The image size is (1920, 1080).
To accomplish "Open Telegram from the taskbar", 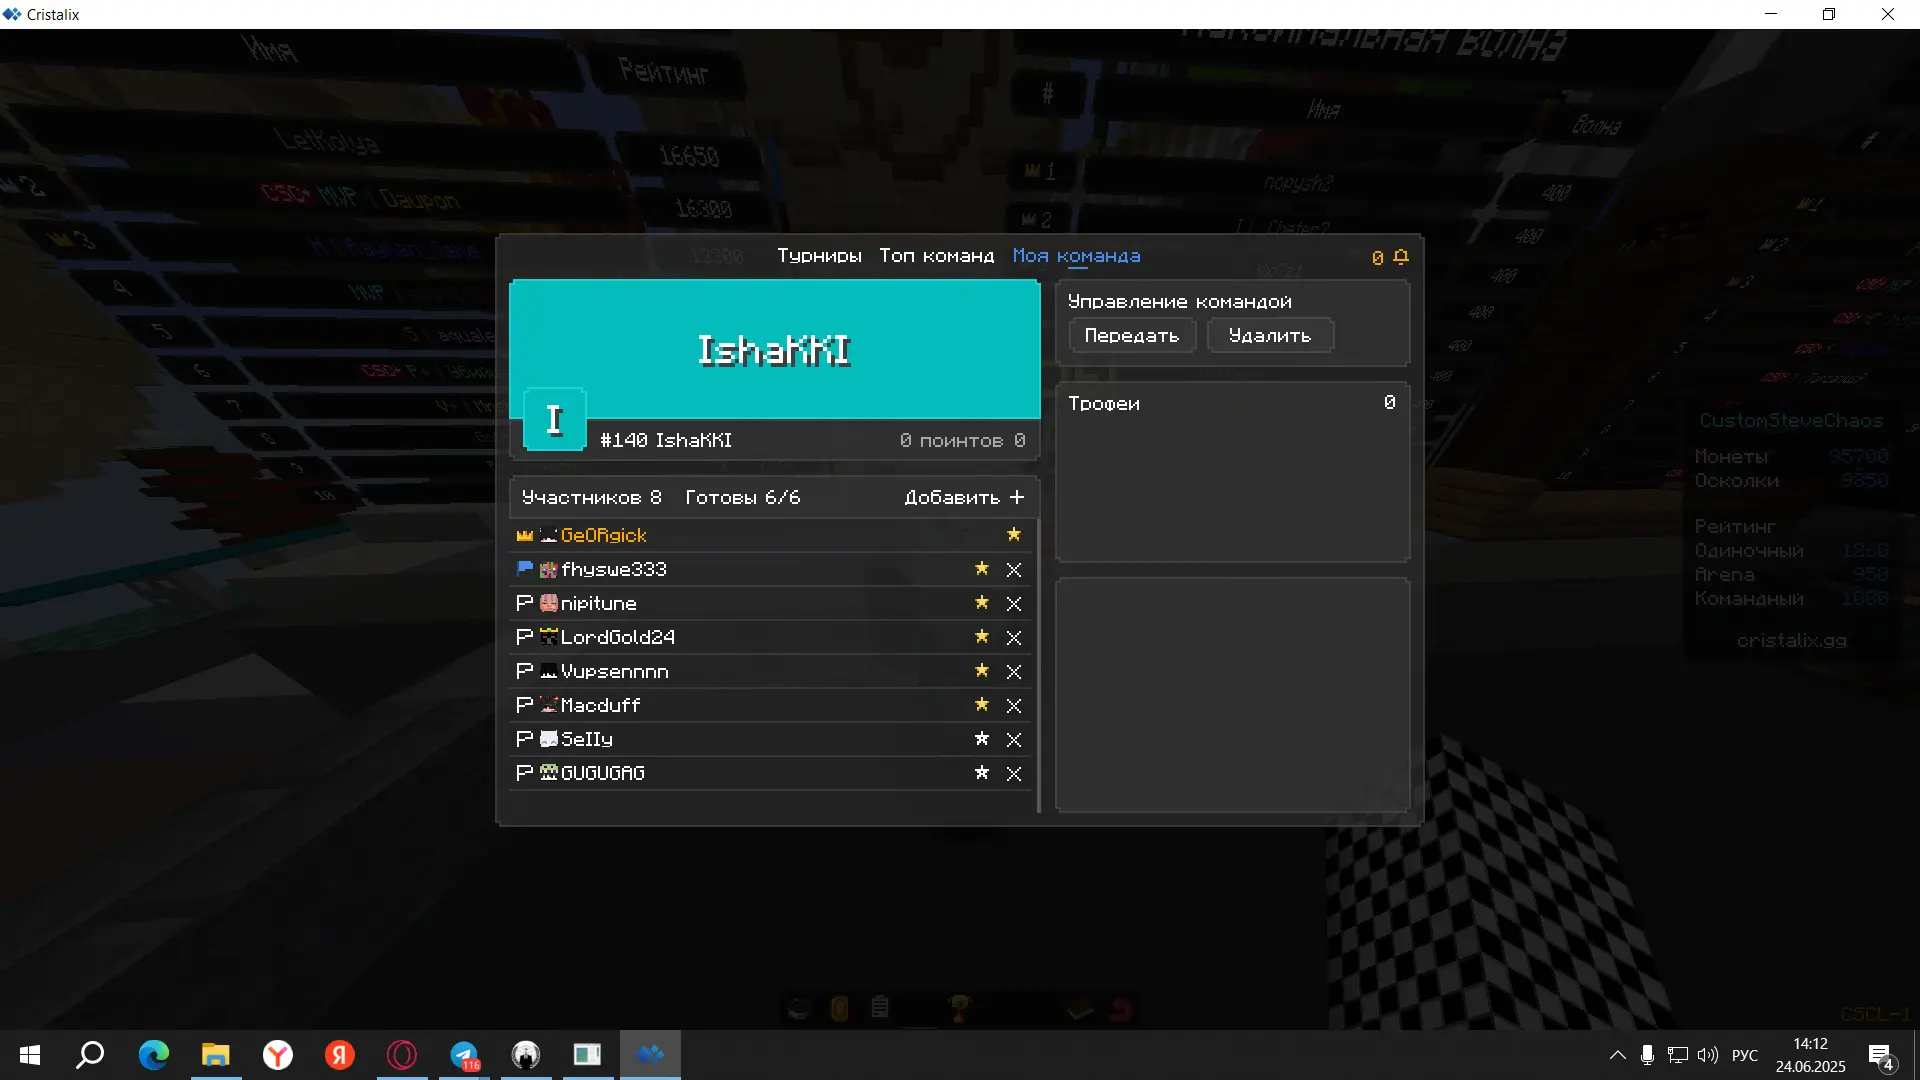I will pos(464,1055).
